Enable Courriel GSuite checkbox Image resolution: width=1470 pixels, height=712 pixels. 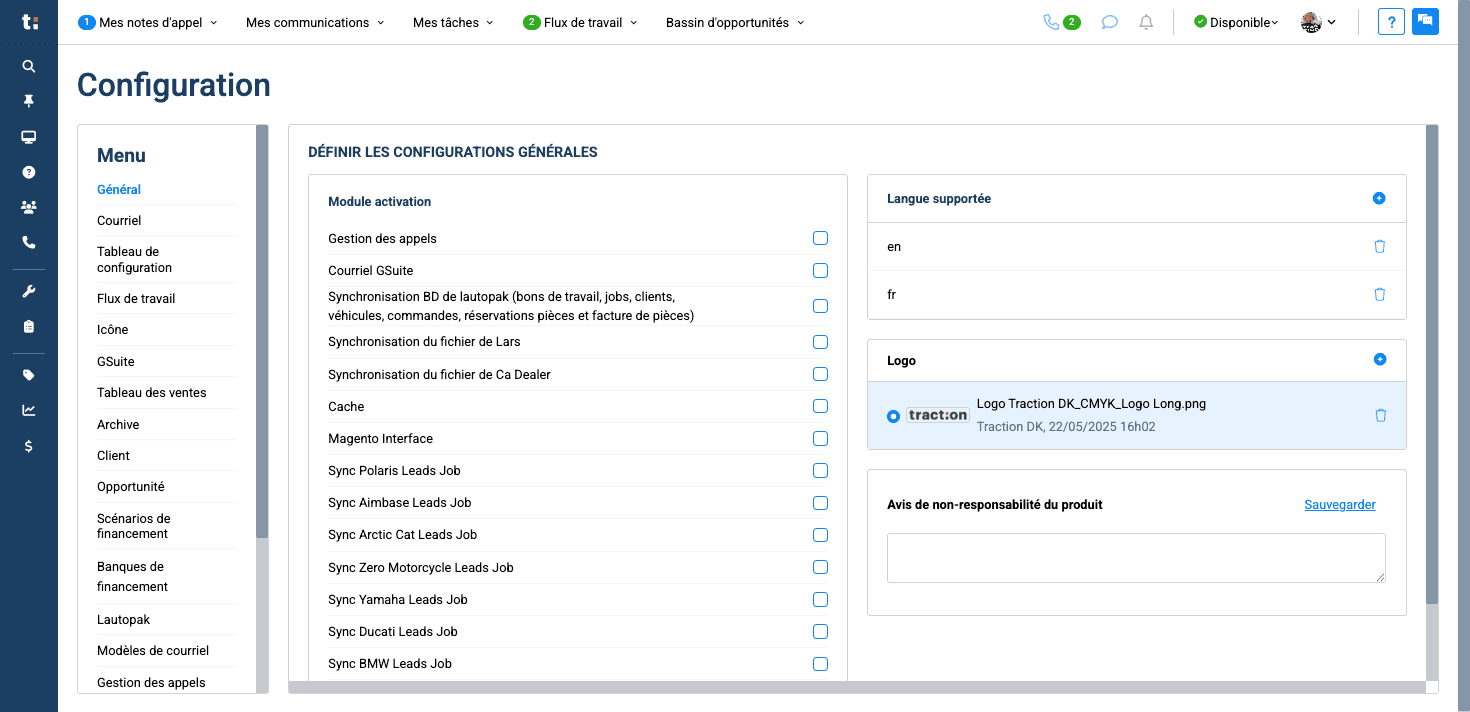click(x=820, y=270)
